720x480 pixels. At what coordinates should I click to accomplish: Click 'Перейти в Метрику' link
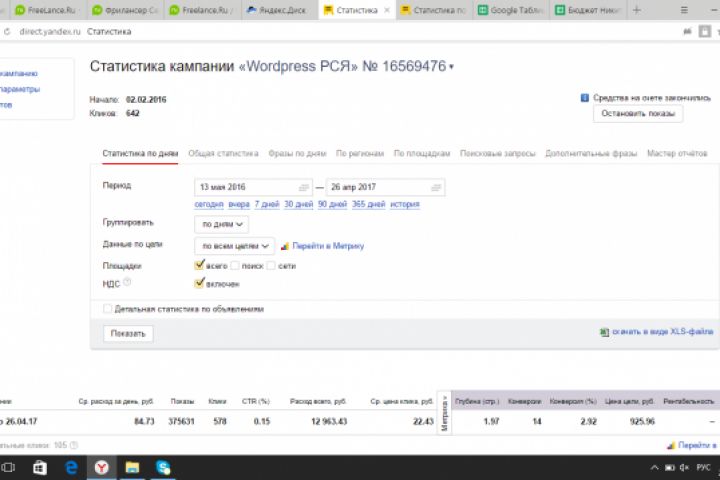(x=328, y=246)
